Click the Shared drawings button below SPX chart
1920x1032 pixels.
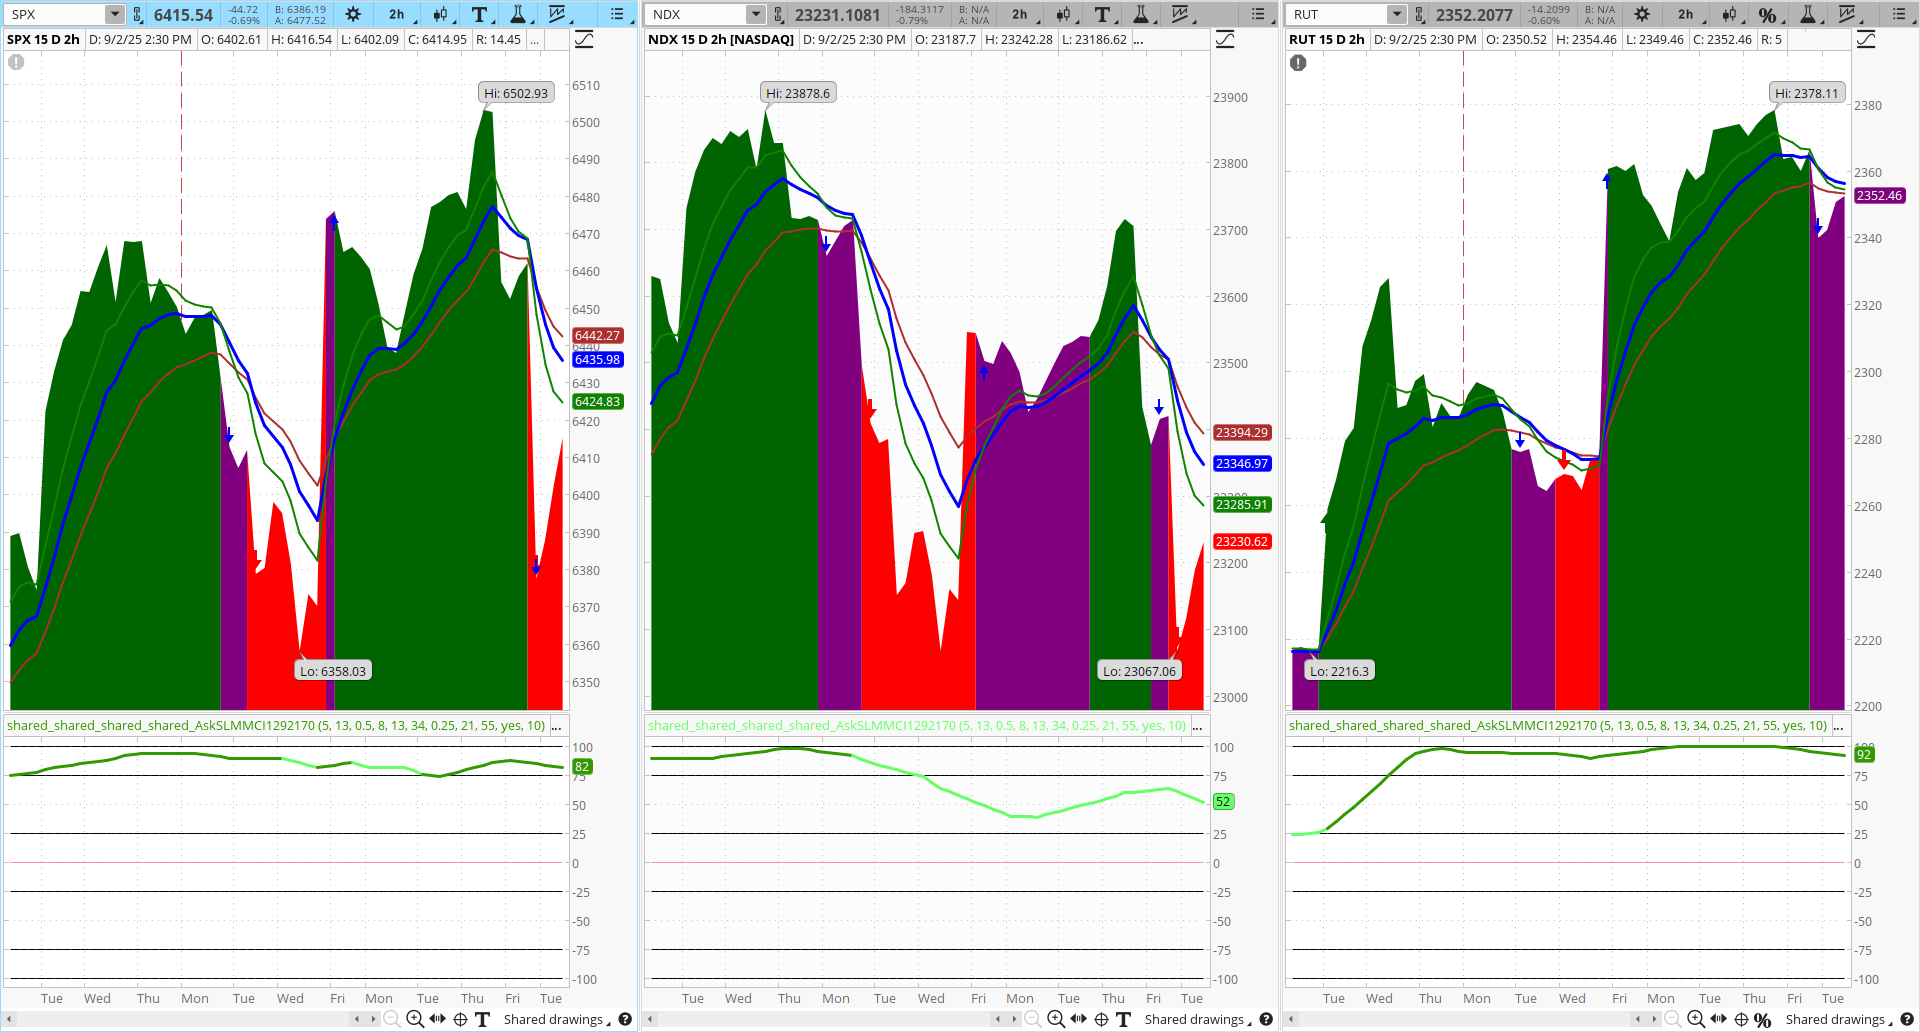coord(554,1019)
